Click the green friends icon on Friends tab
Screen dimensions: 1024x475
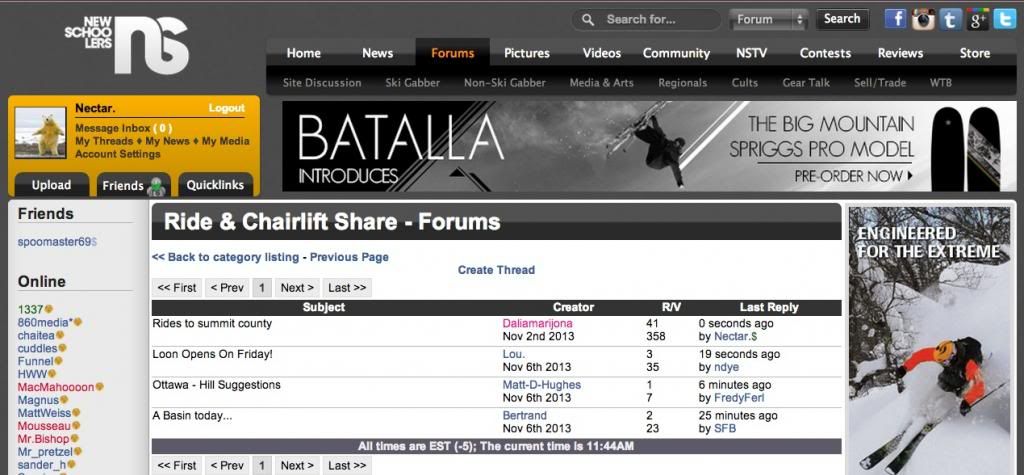[156, 186]
